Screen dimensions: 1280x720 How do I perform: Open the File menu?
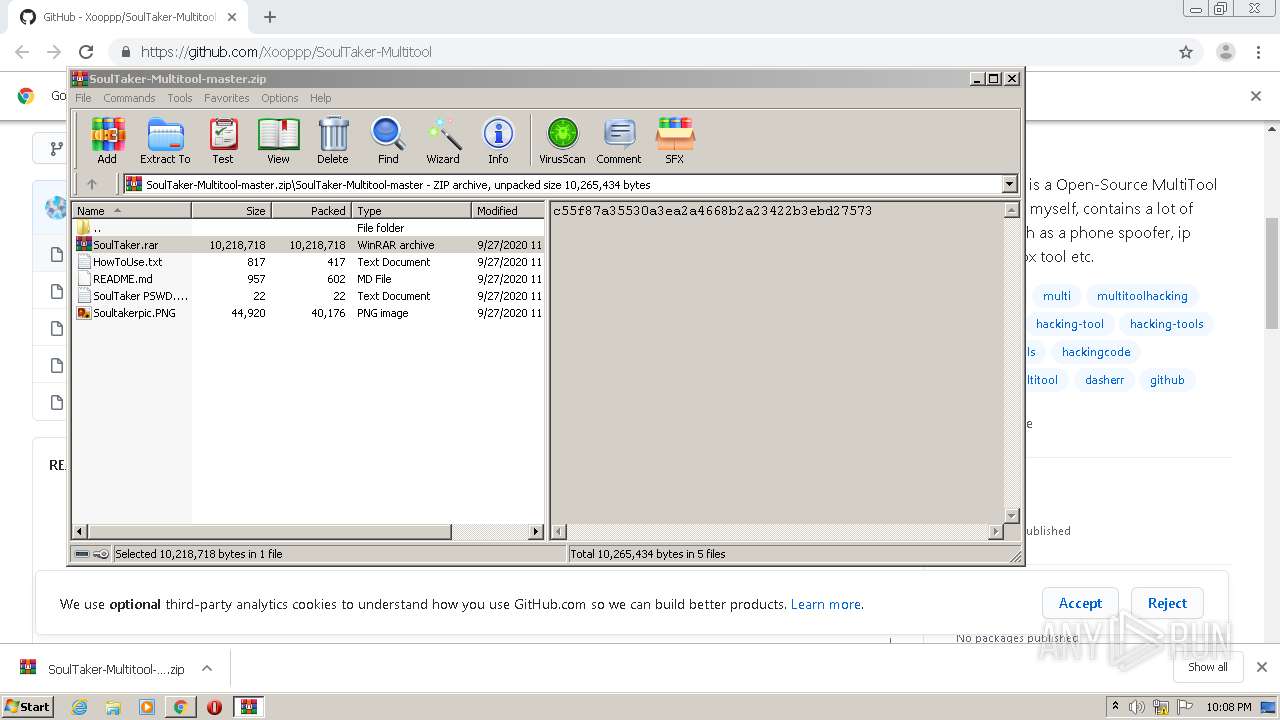tap(83, 98)
